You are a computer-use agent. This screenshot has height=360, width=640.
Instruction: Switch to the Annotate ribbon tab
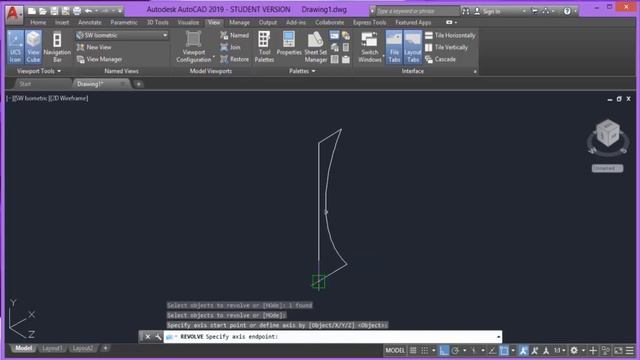(90, 22)
